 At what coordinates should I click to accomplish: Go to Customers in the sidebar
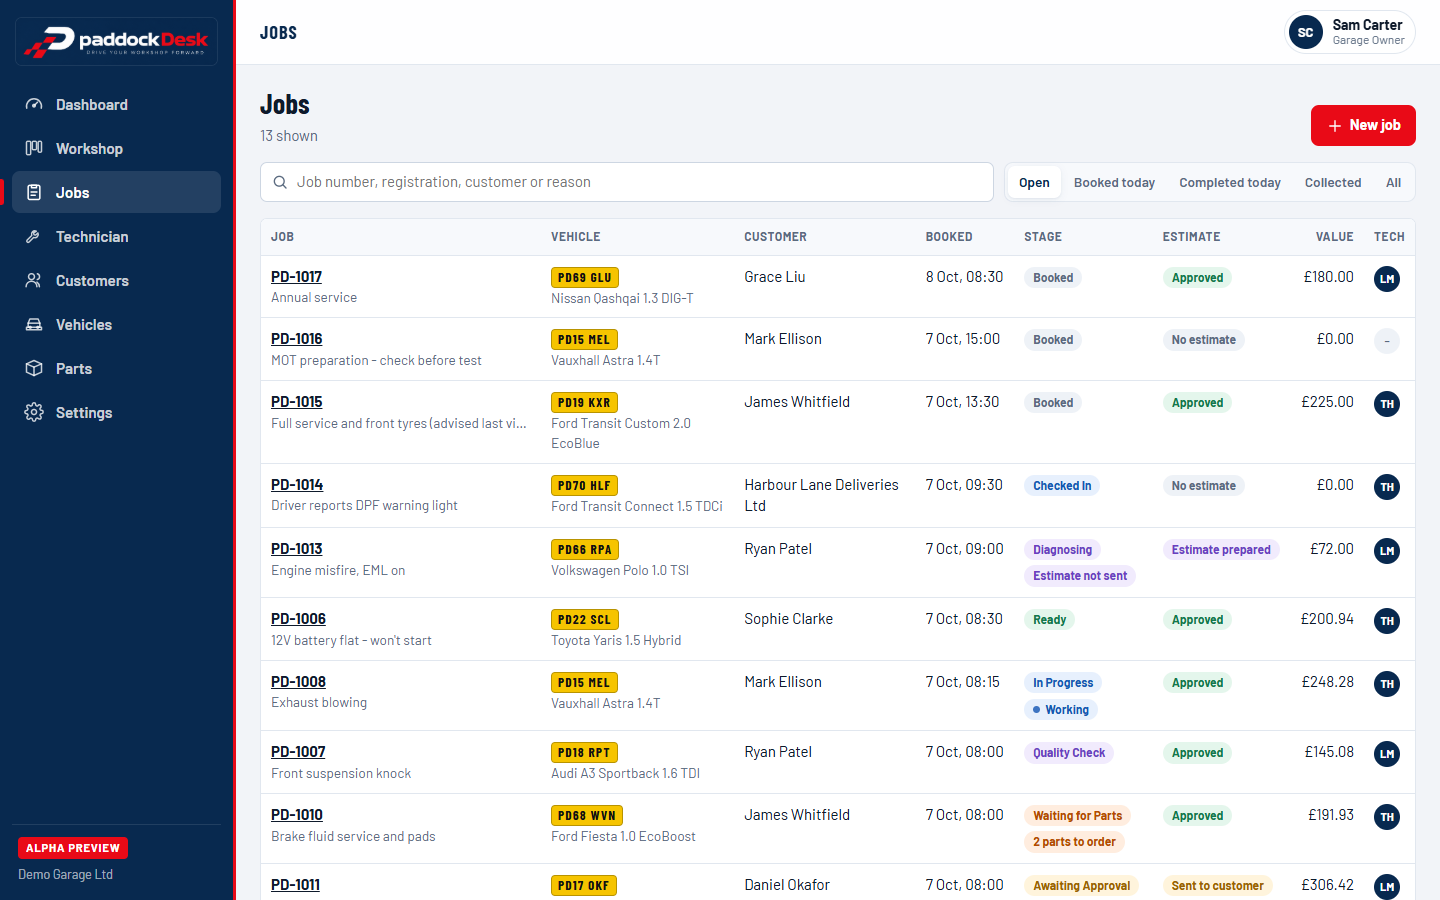116,281
